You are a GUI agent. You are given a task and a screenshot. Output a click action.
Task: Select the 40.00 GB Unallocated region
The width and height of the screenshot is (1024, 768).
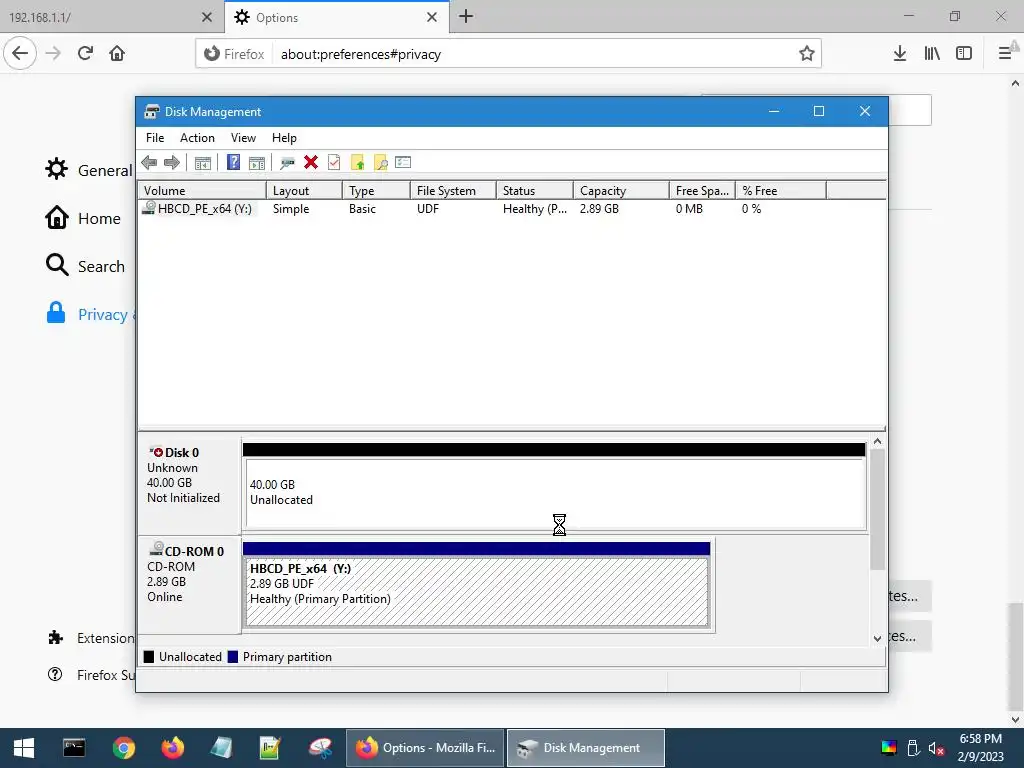point(555,493)
